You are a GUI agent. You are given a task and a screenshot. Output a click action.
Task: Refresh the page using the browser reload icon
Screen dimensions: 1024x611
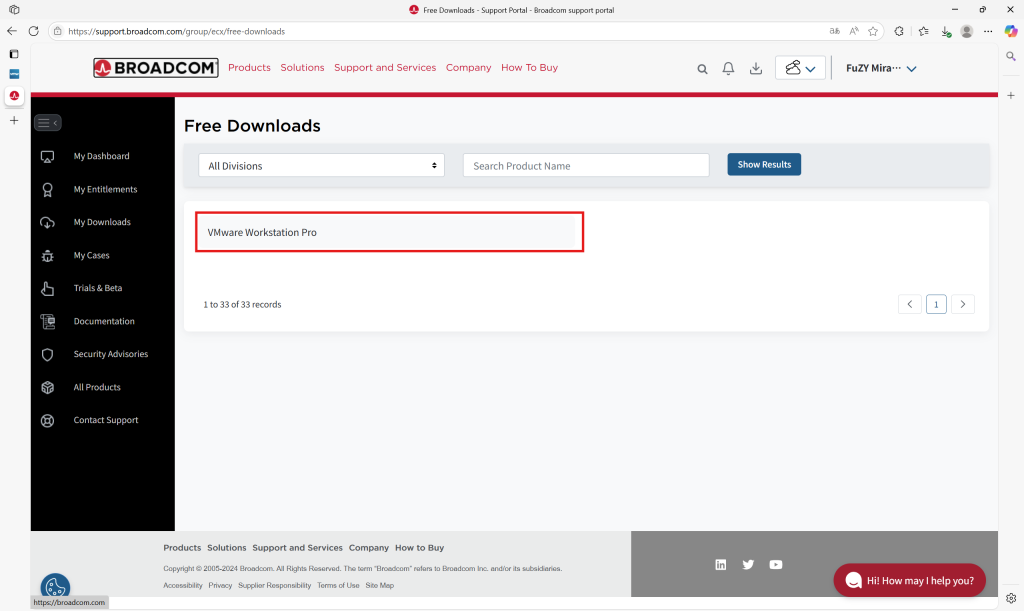pyautogui.click(x=33, y=31)
